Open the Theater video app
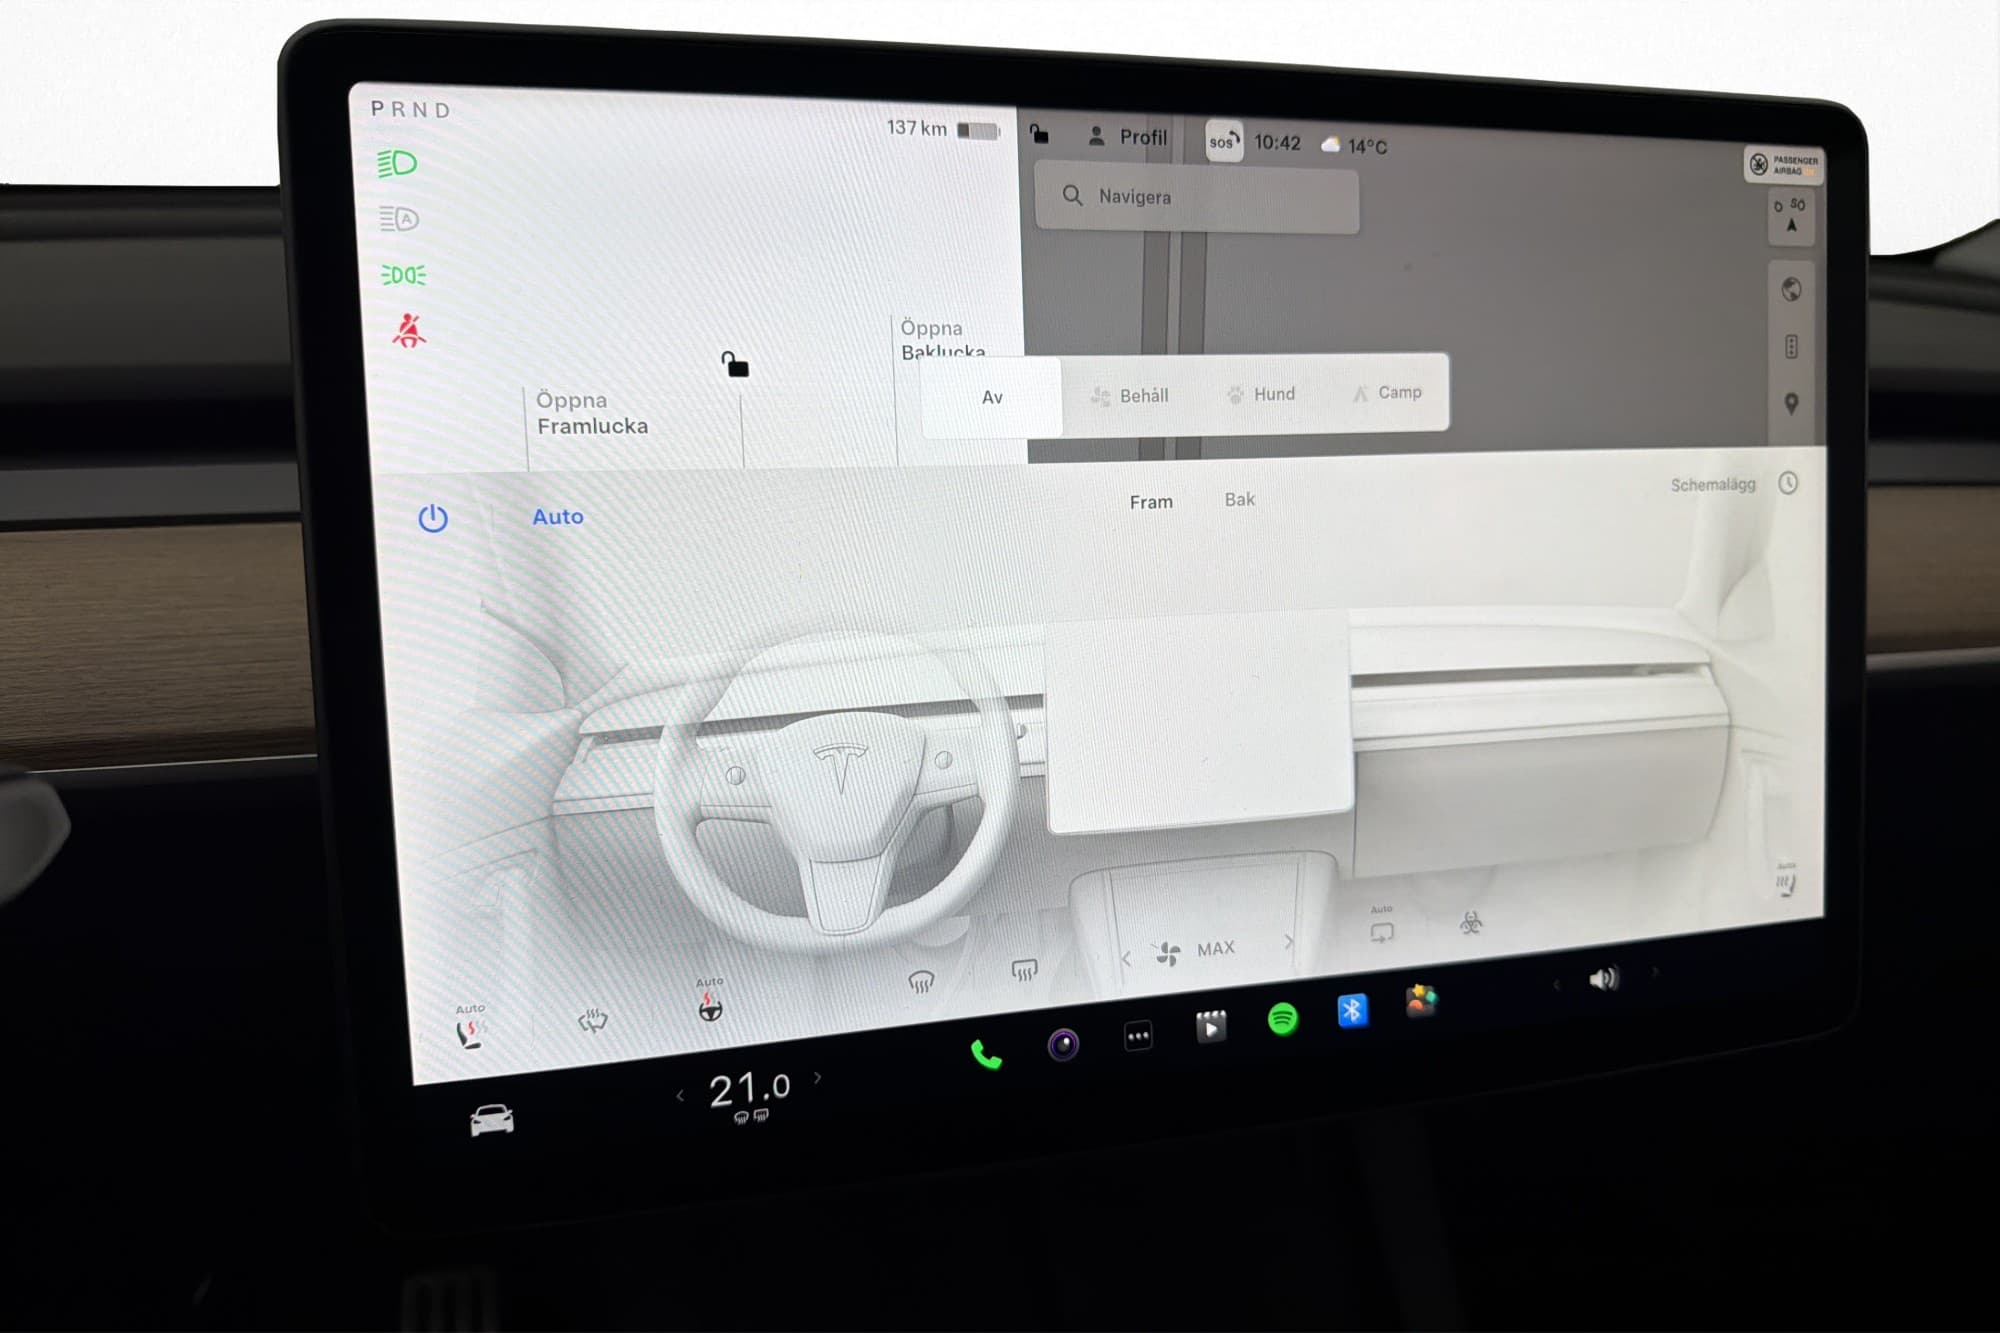Viewport: 2000px width, 1333px height. pyautogui.click(x=1210, y=1027)
